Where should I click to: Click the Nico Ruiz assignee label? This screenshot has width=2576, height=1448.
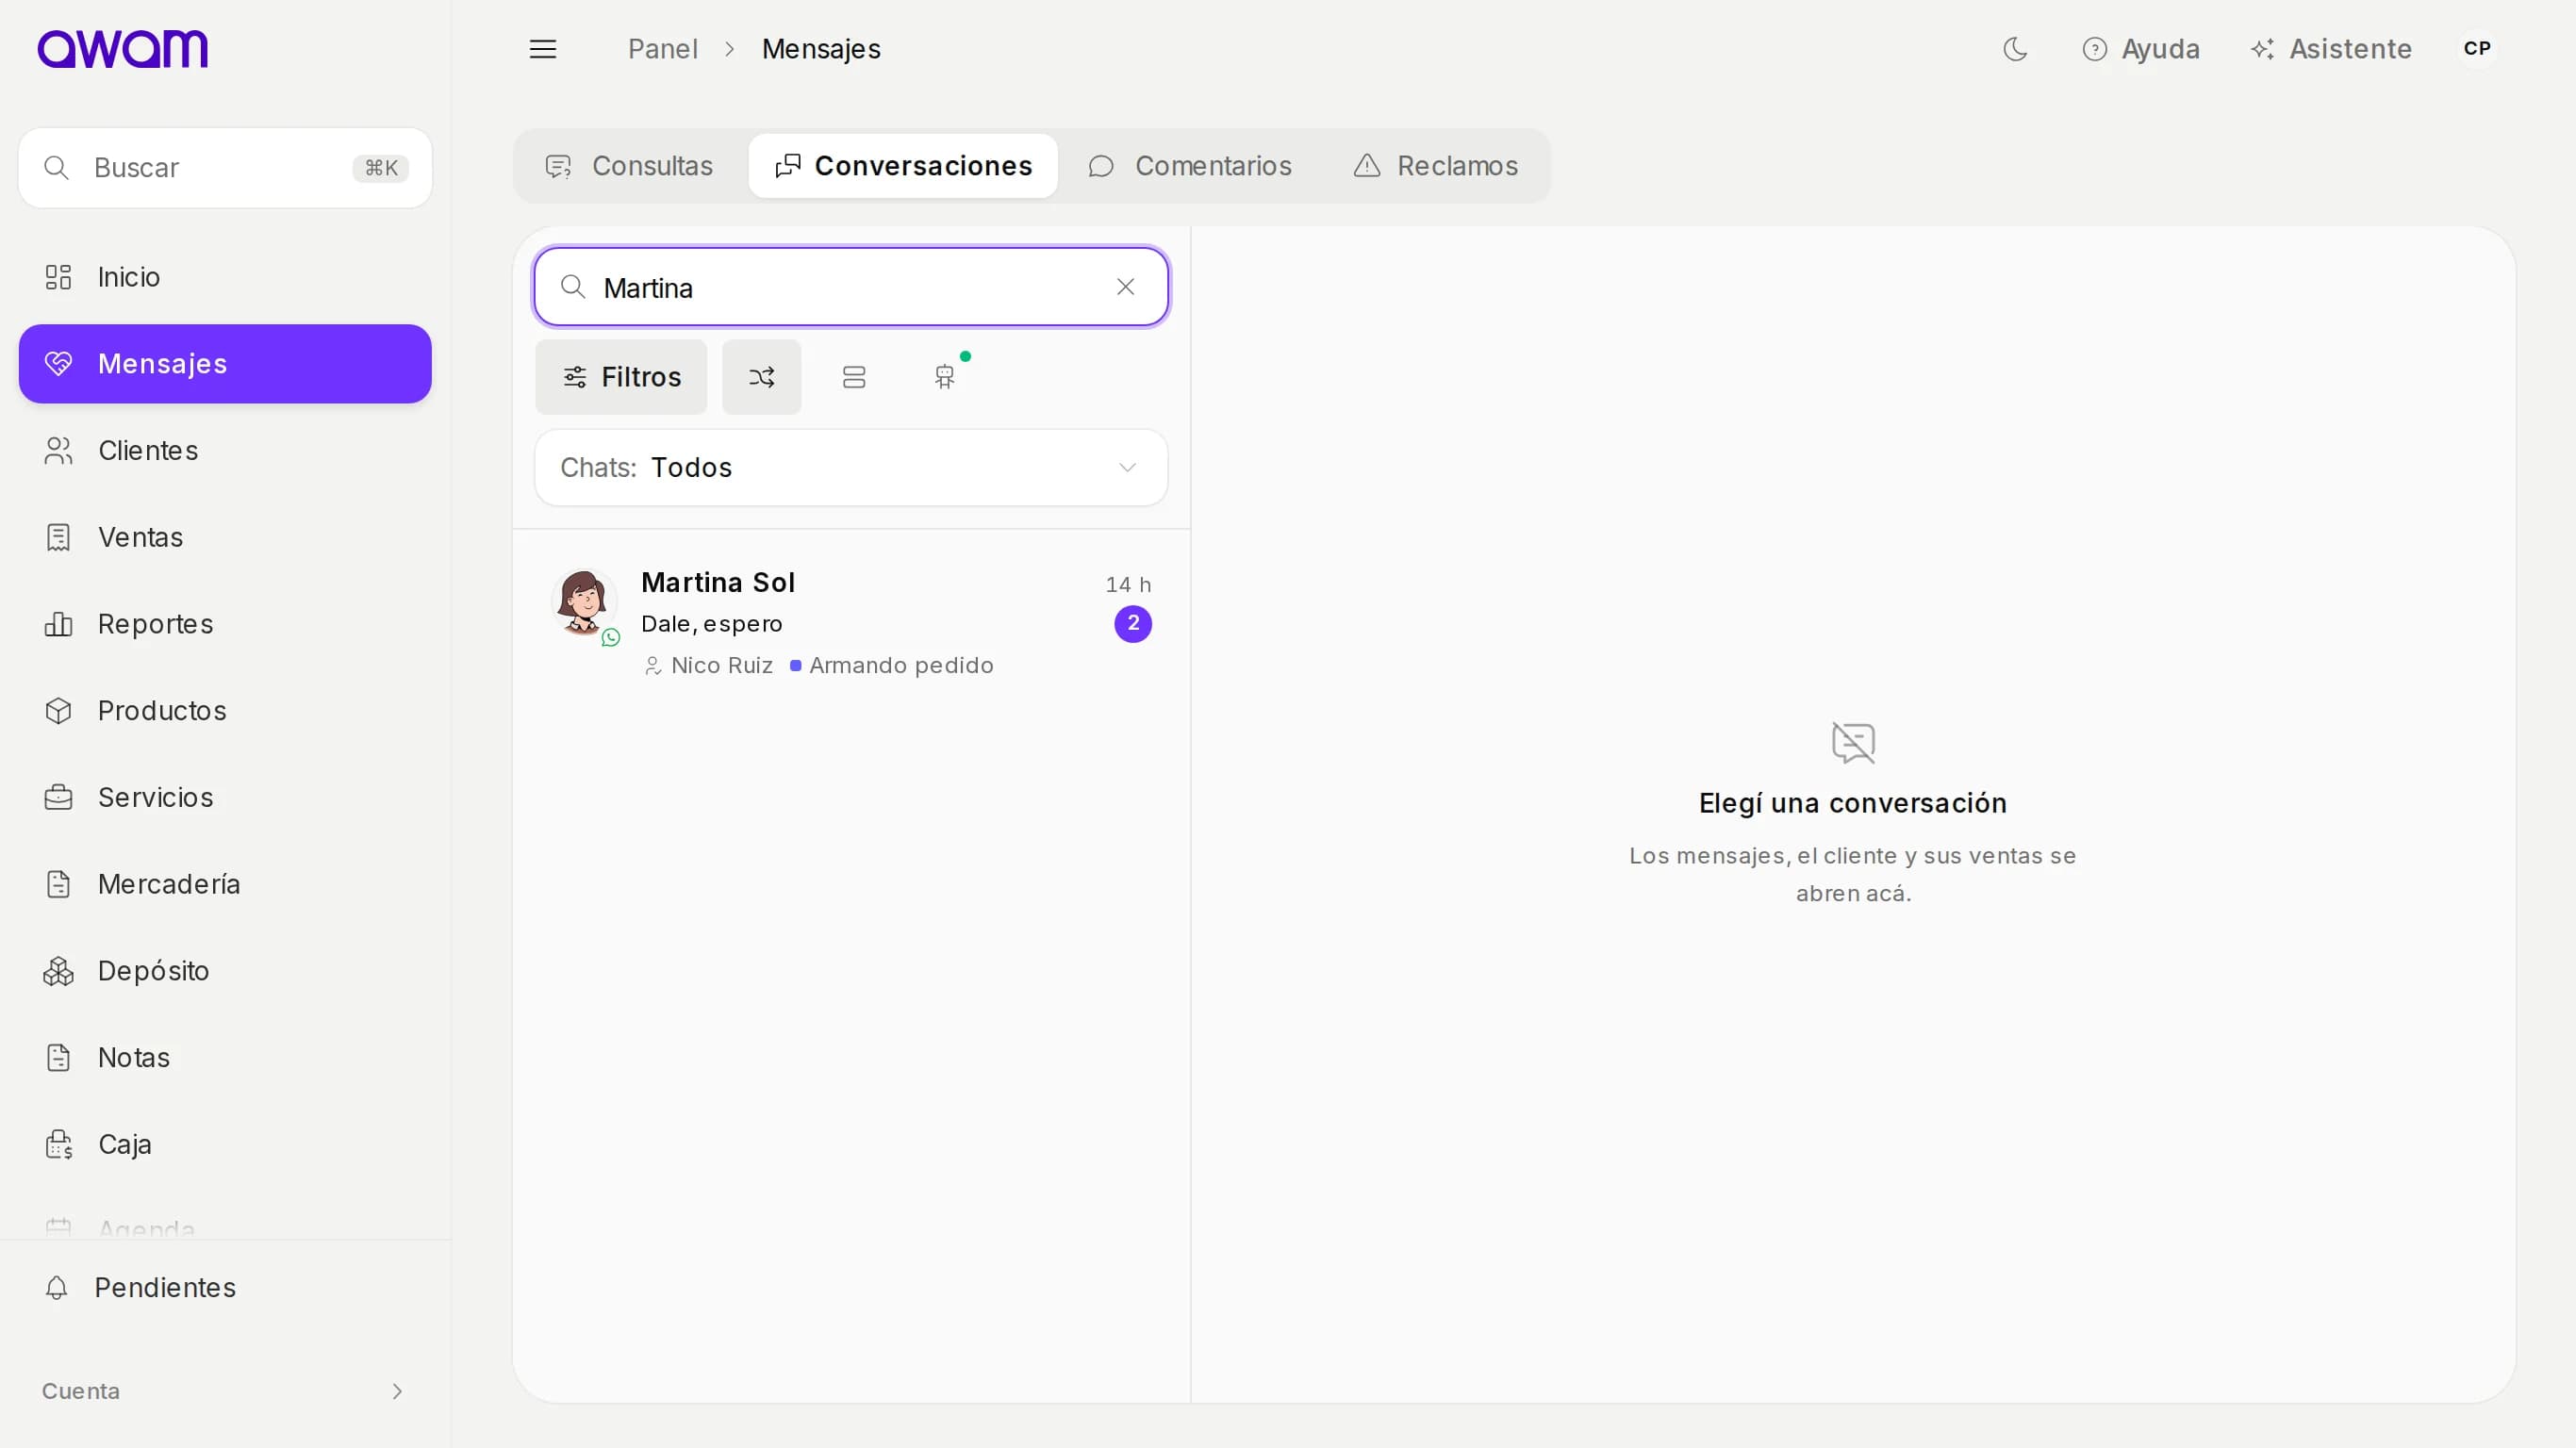tap(709, 666)
